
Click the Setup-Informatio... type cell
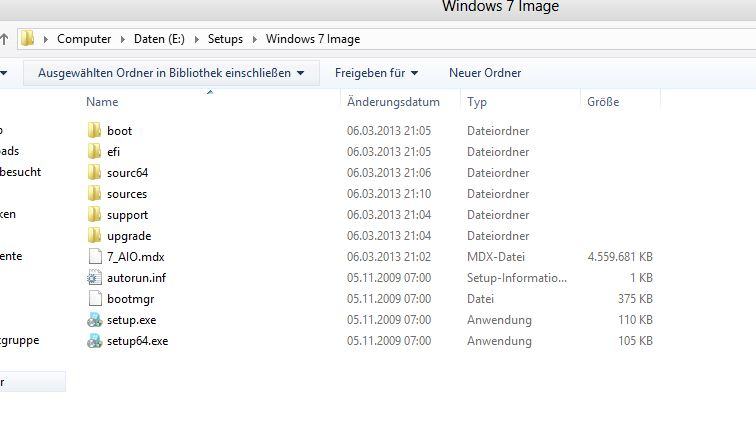click(517, 278)
